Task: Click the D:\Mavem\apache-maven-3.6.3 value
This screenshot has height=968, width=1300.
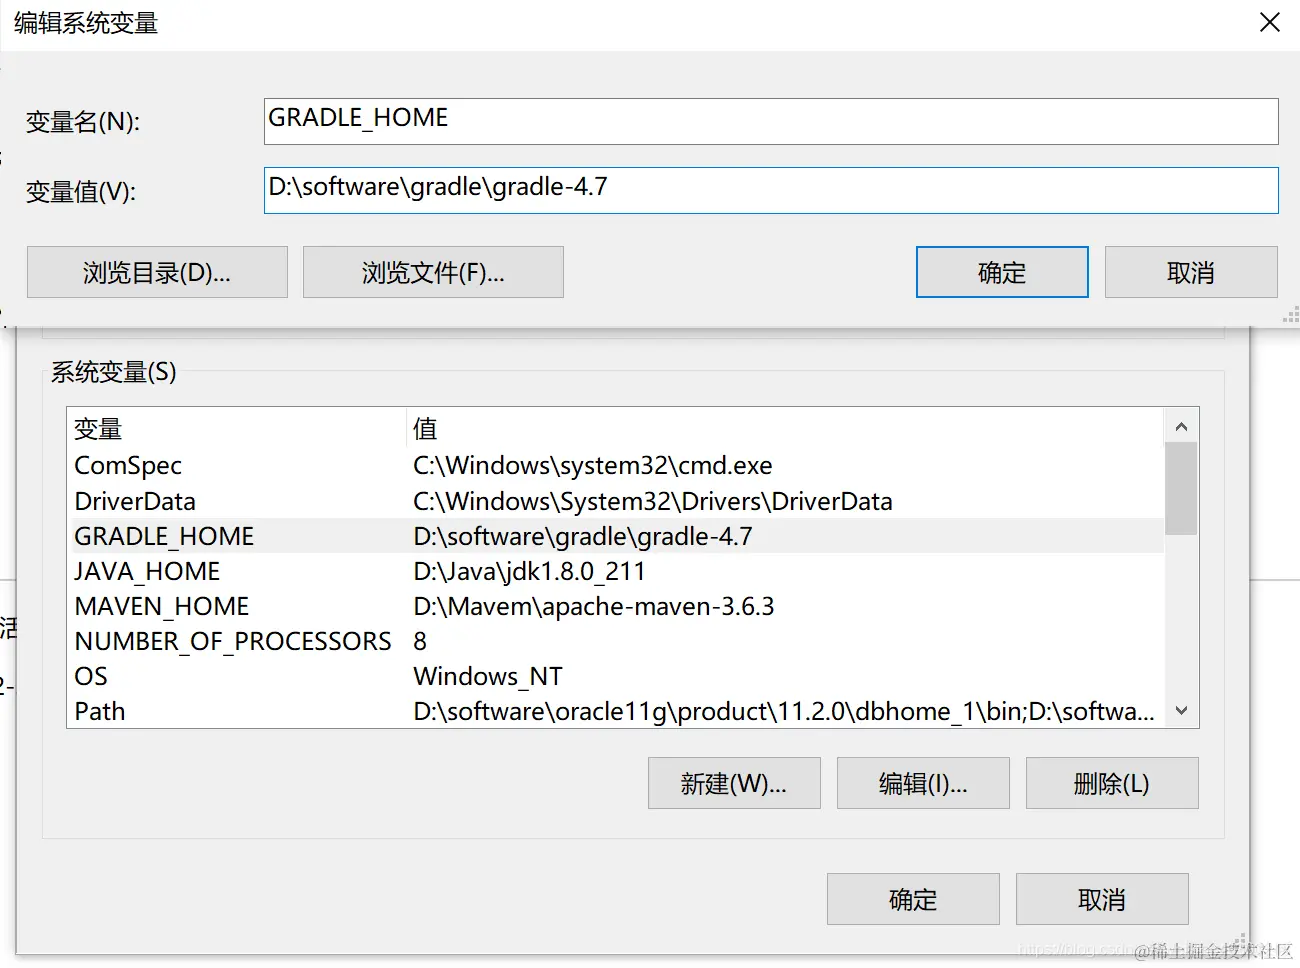Action: (594, 606)
